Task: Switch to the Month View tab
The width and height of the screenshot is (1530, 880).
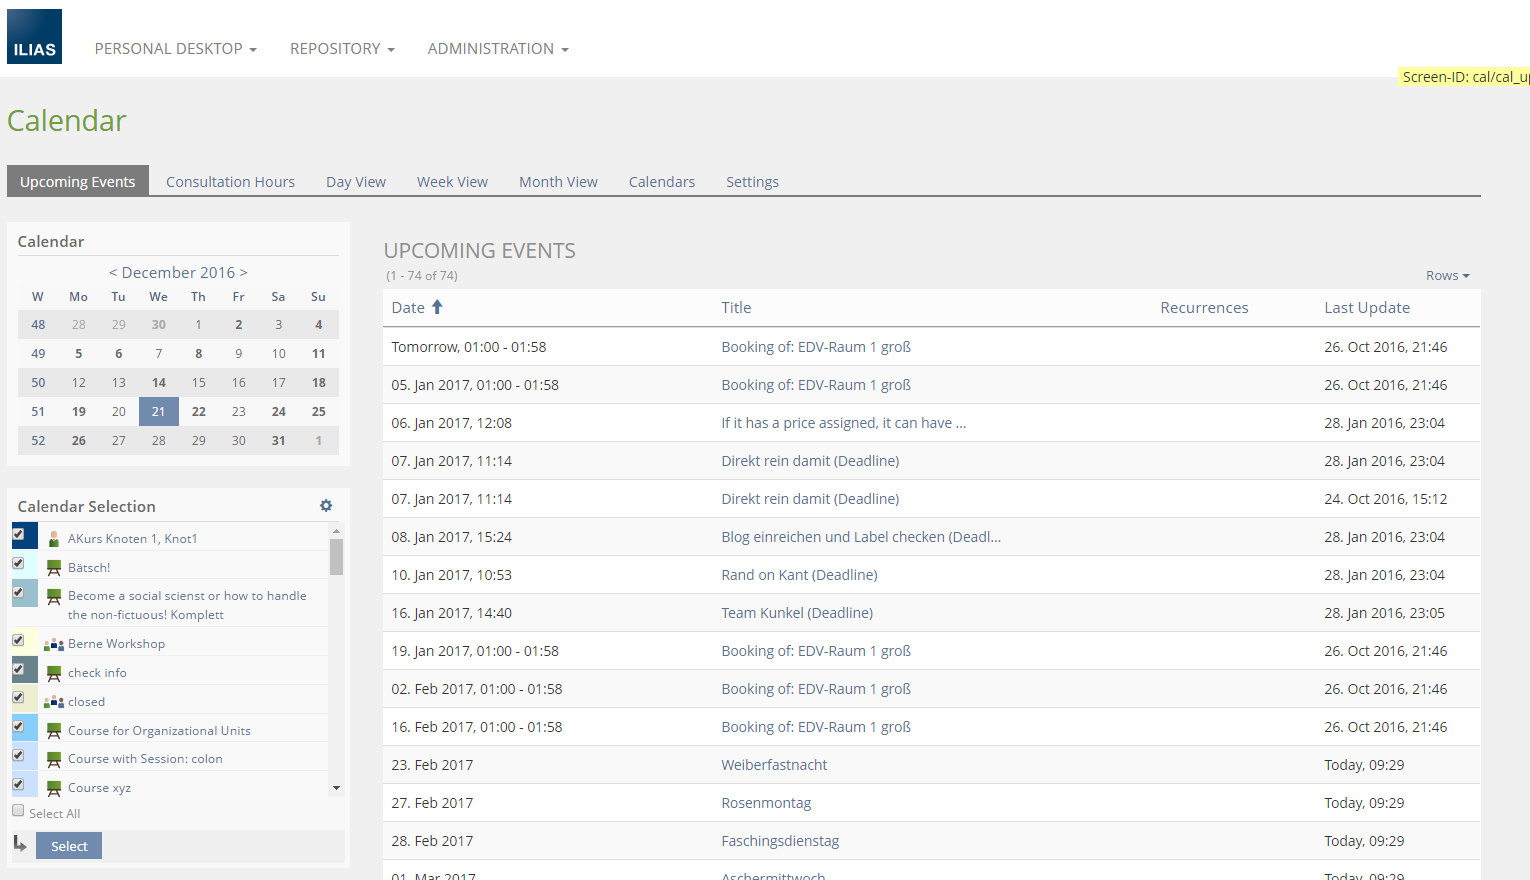Action: (x=558, y=182)
